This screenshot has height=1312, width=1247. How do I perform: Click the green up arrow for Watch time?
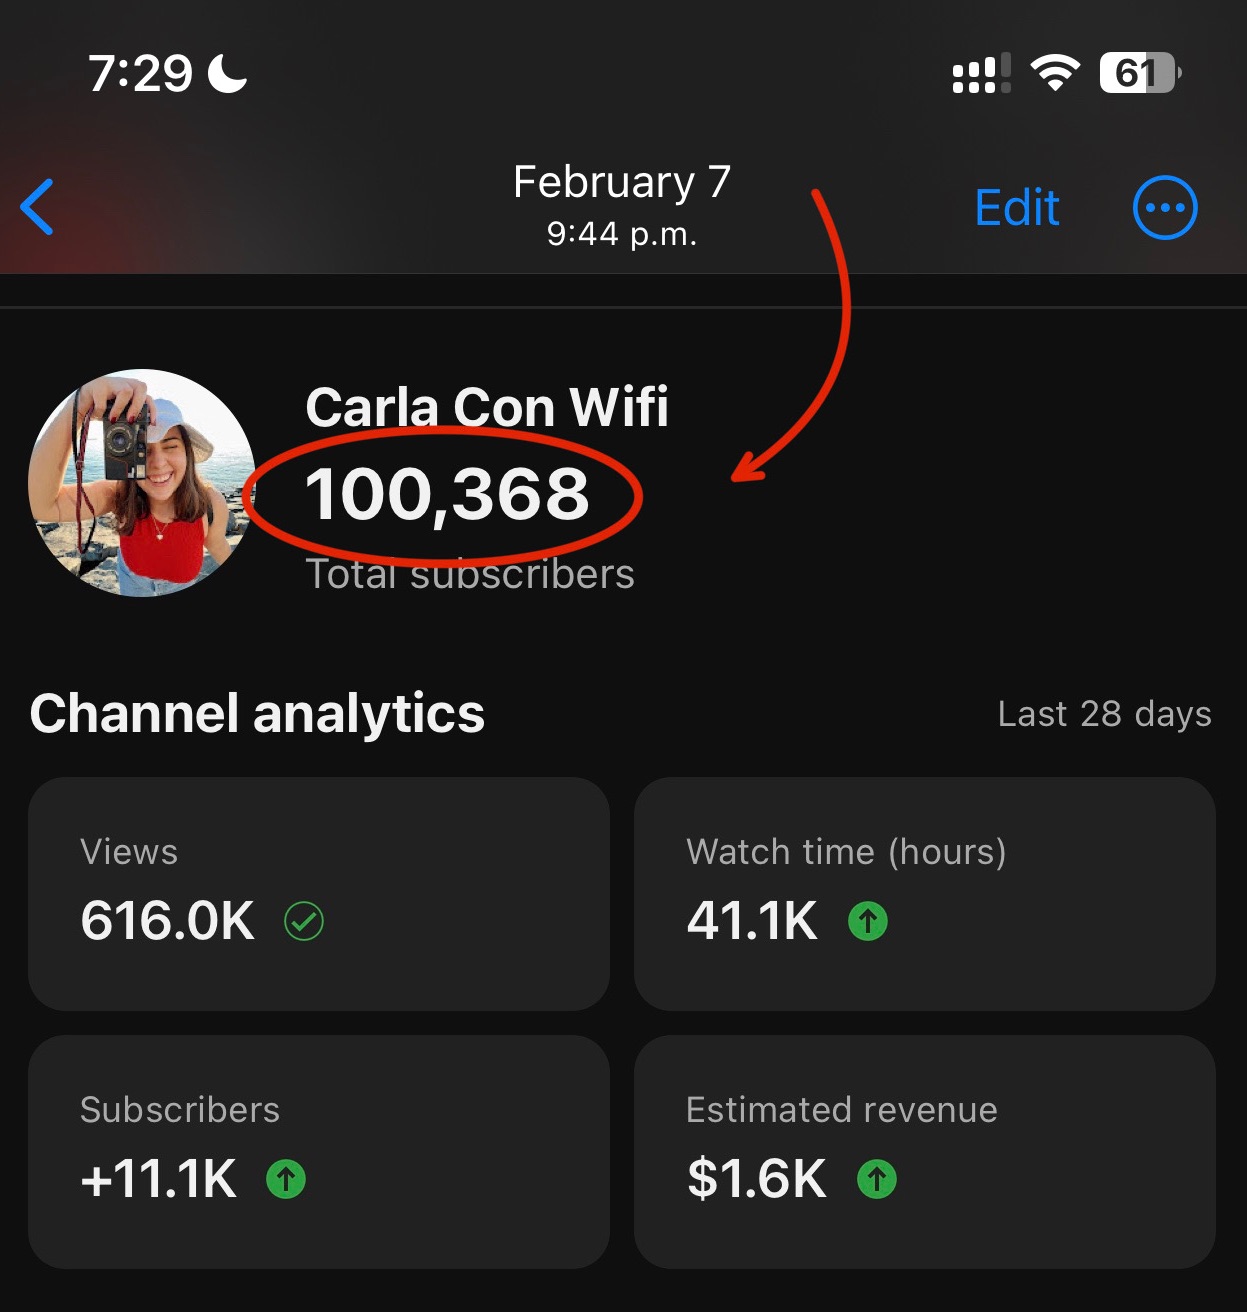coord(868,921)
